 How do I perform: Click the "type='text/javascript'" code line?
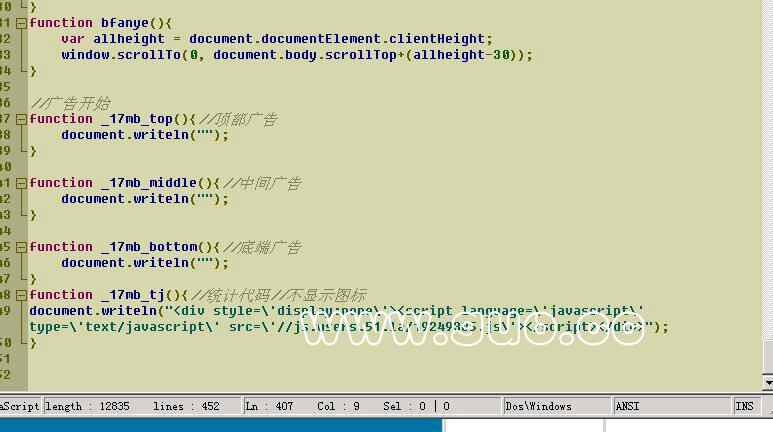349,327
